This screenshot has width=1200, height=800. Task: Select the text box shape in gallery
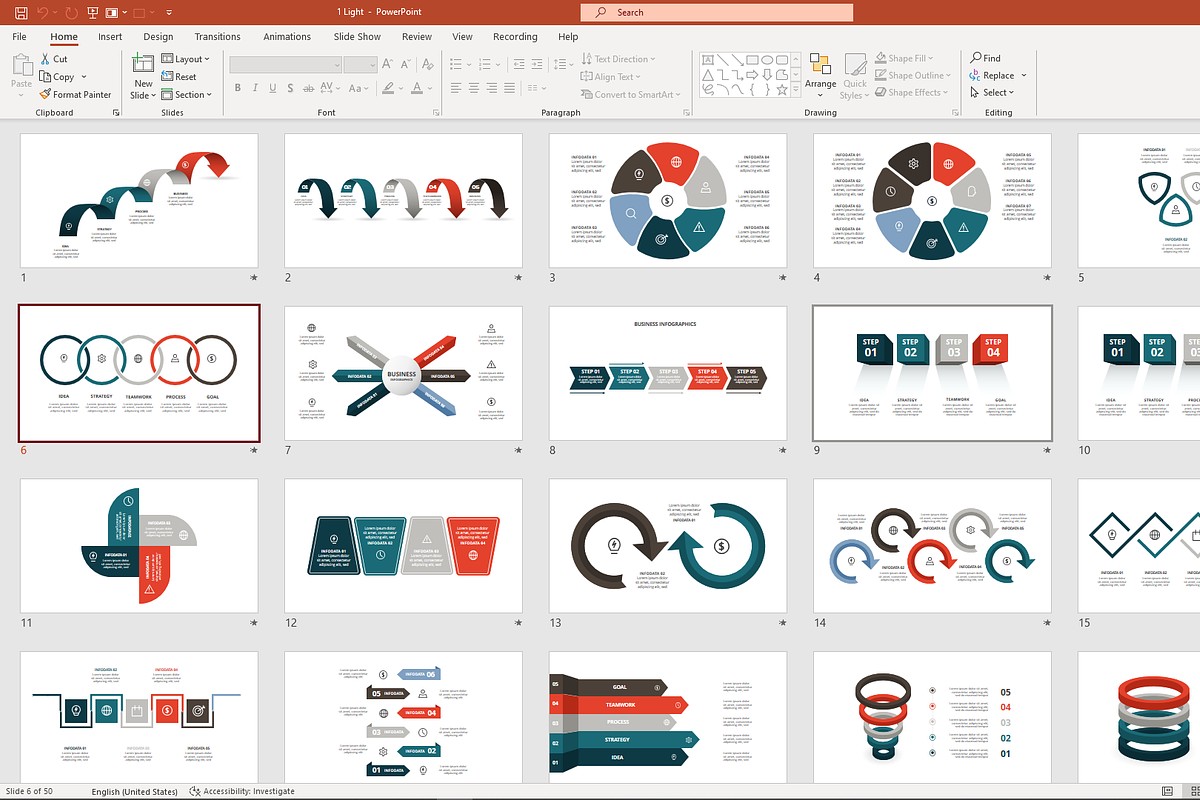point(708,59)
